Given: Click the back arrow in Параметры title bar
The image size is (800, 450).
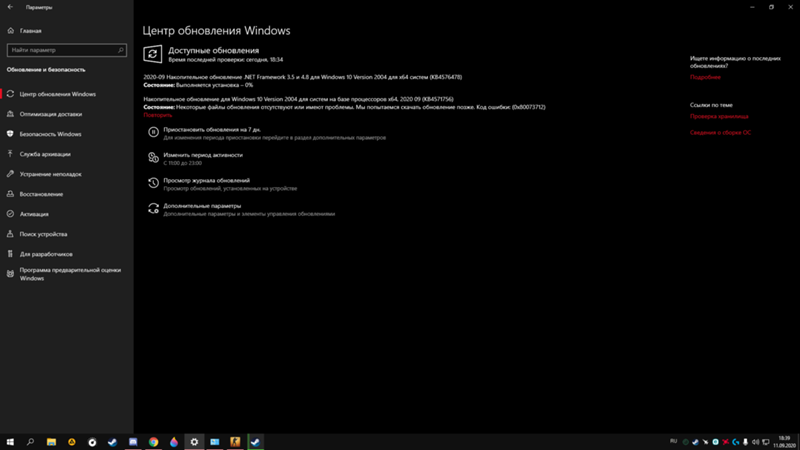Looking at the screenshot, I should click(10, 7).
